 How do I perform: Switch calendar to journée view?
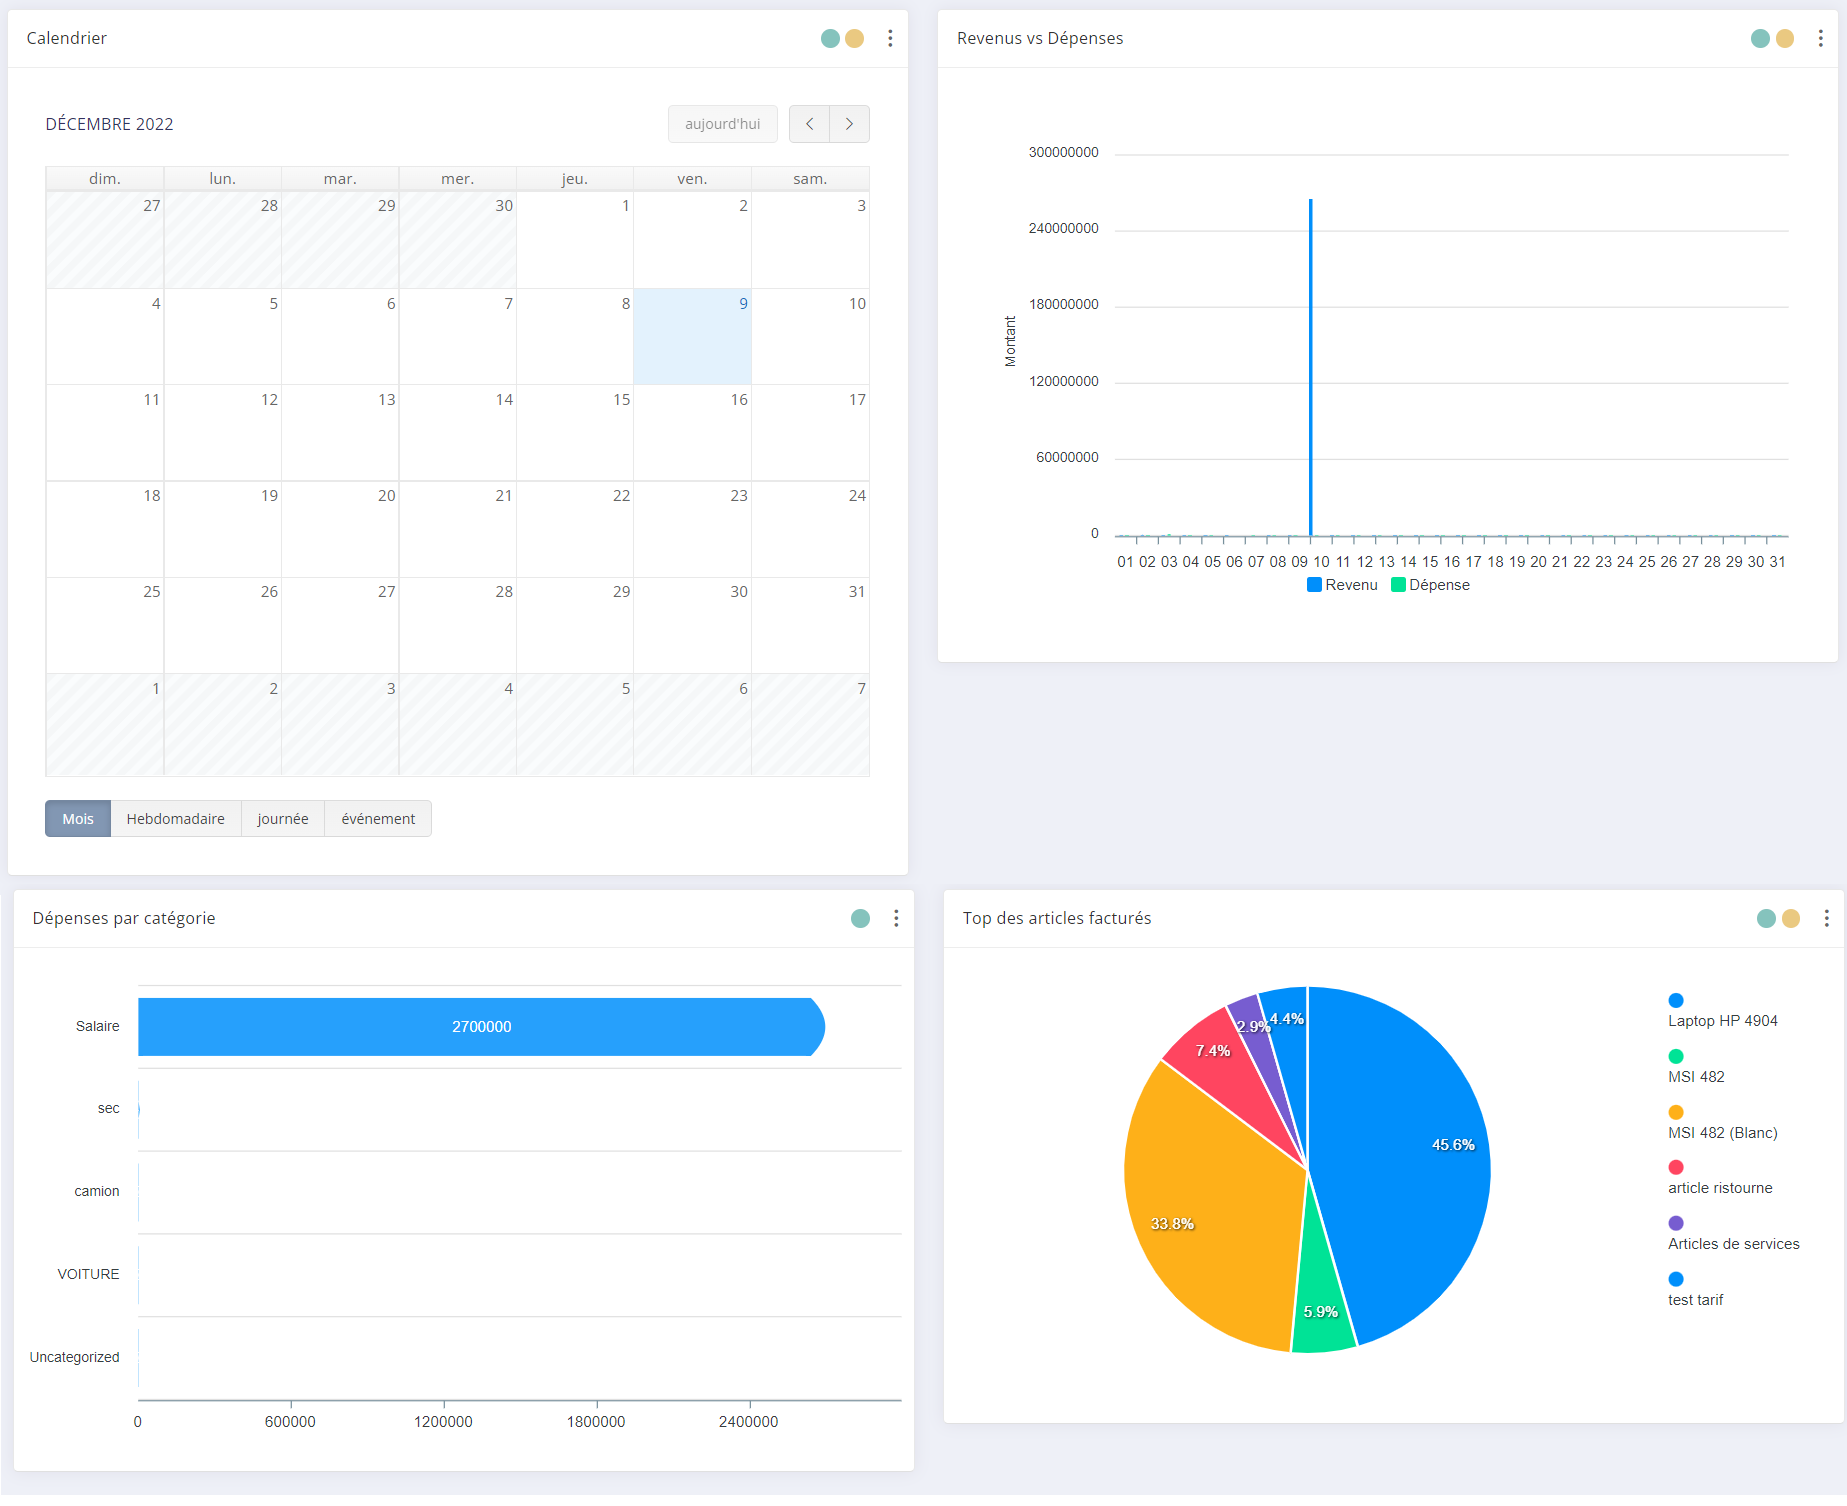click(x=283, y=819)
